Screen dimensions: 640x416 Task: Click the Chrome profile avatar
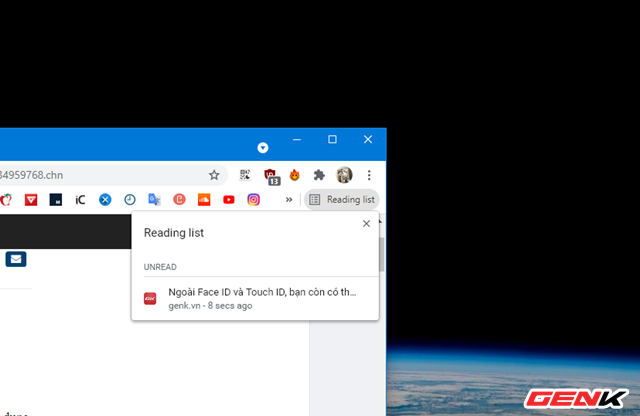pos(344,175)
